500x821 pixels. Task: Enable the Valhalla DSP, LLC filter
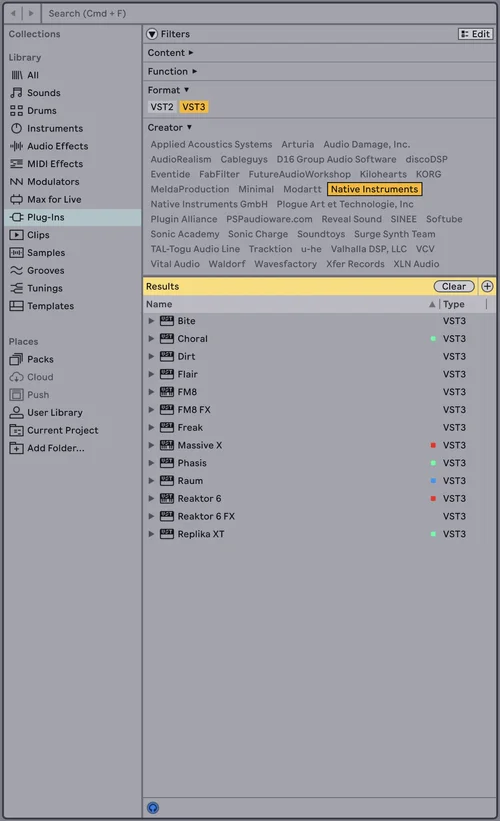click(x=369, y=249)
